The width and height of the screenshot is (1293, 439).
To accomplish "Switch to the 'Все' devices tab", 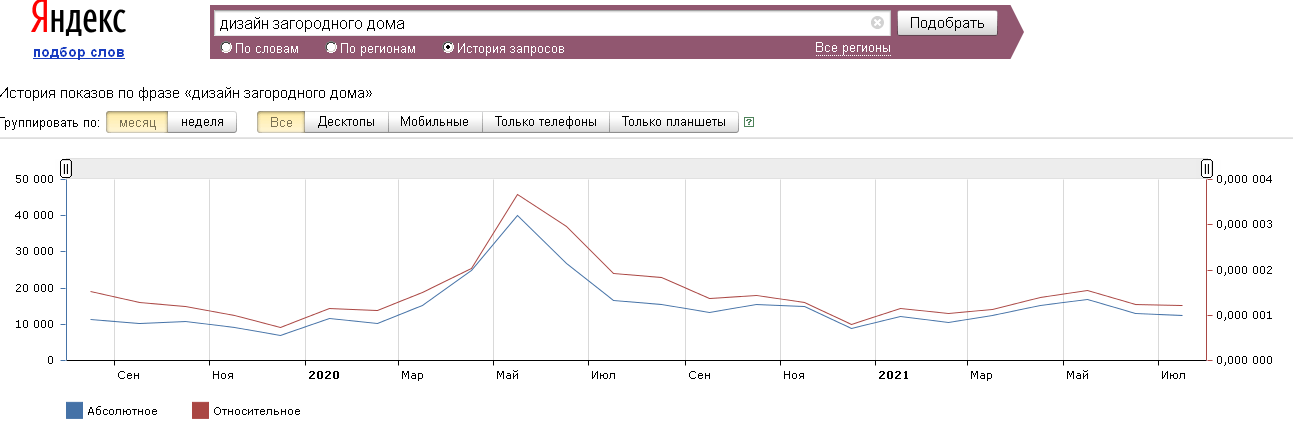I will pos(281,122).
